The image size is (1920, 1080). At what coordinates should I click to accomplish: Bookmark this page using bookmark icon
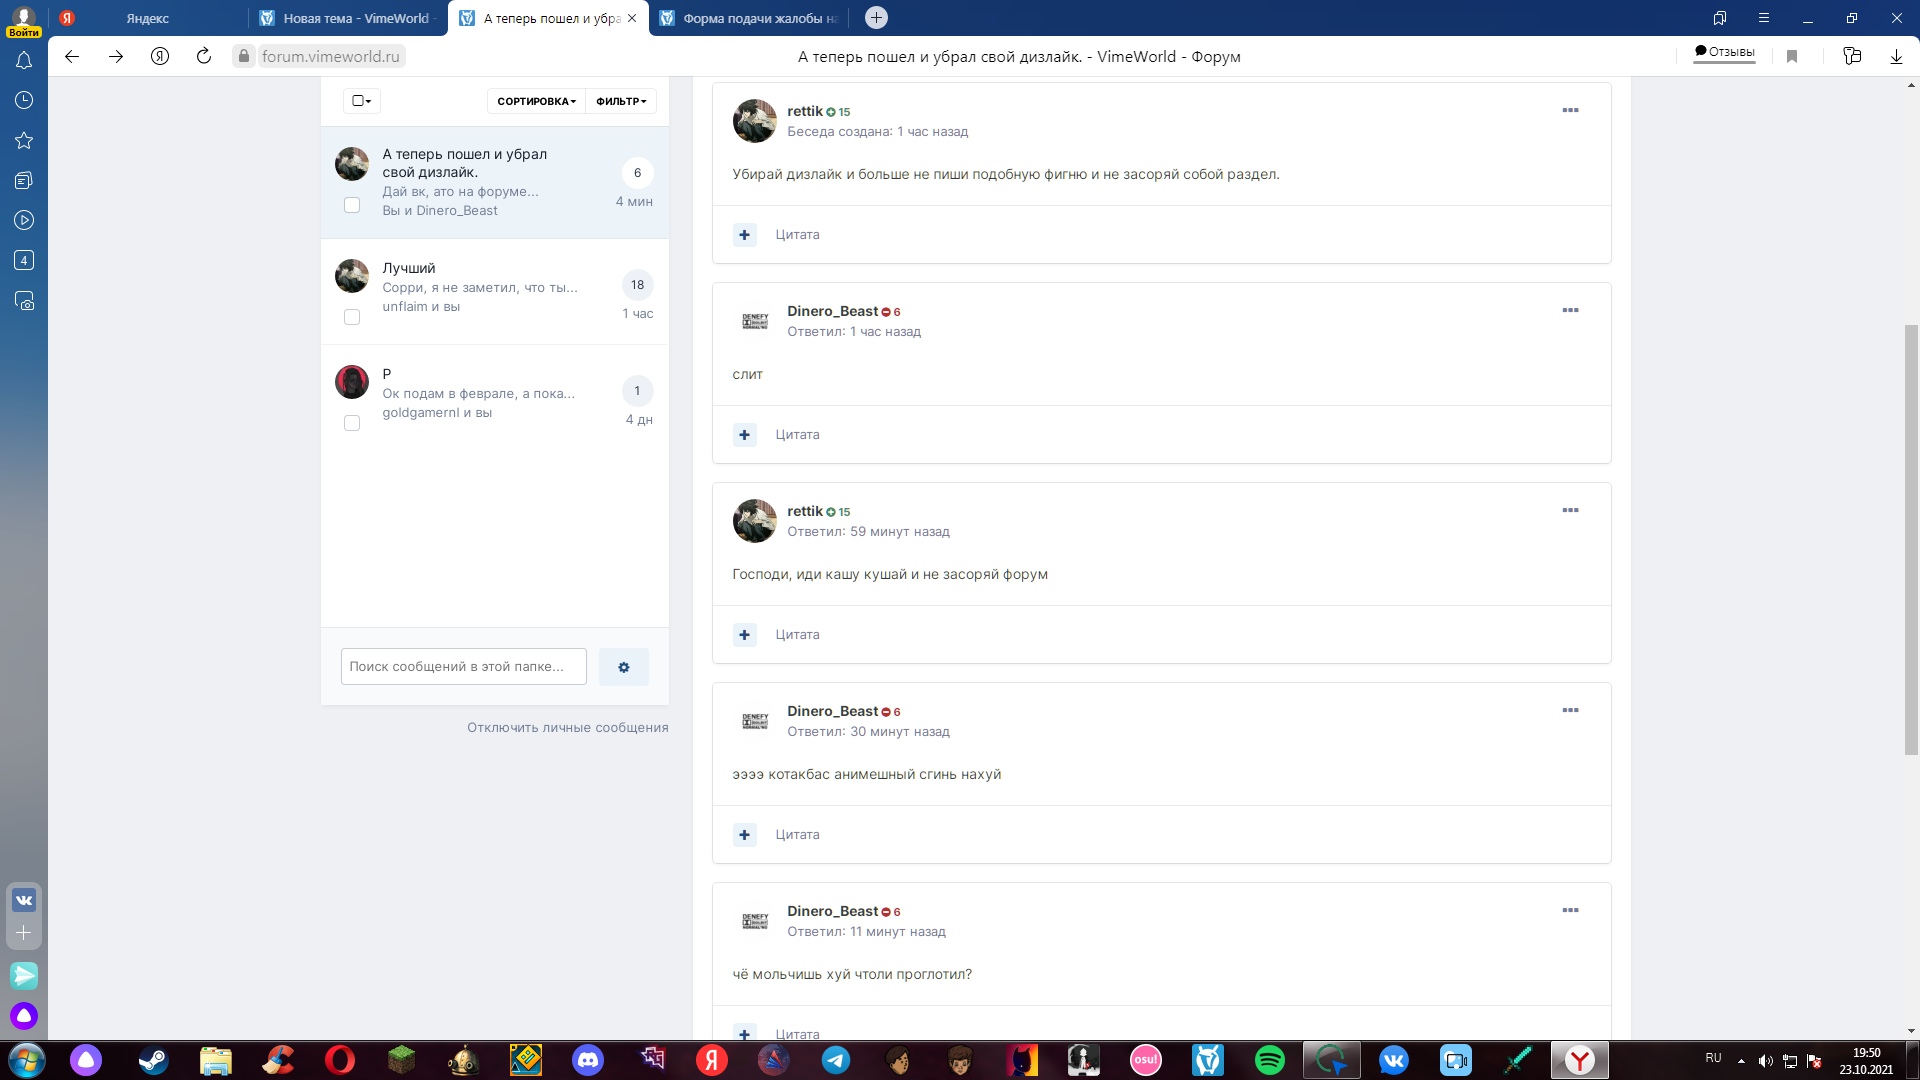[x=1792, y=56]
